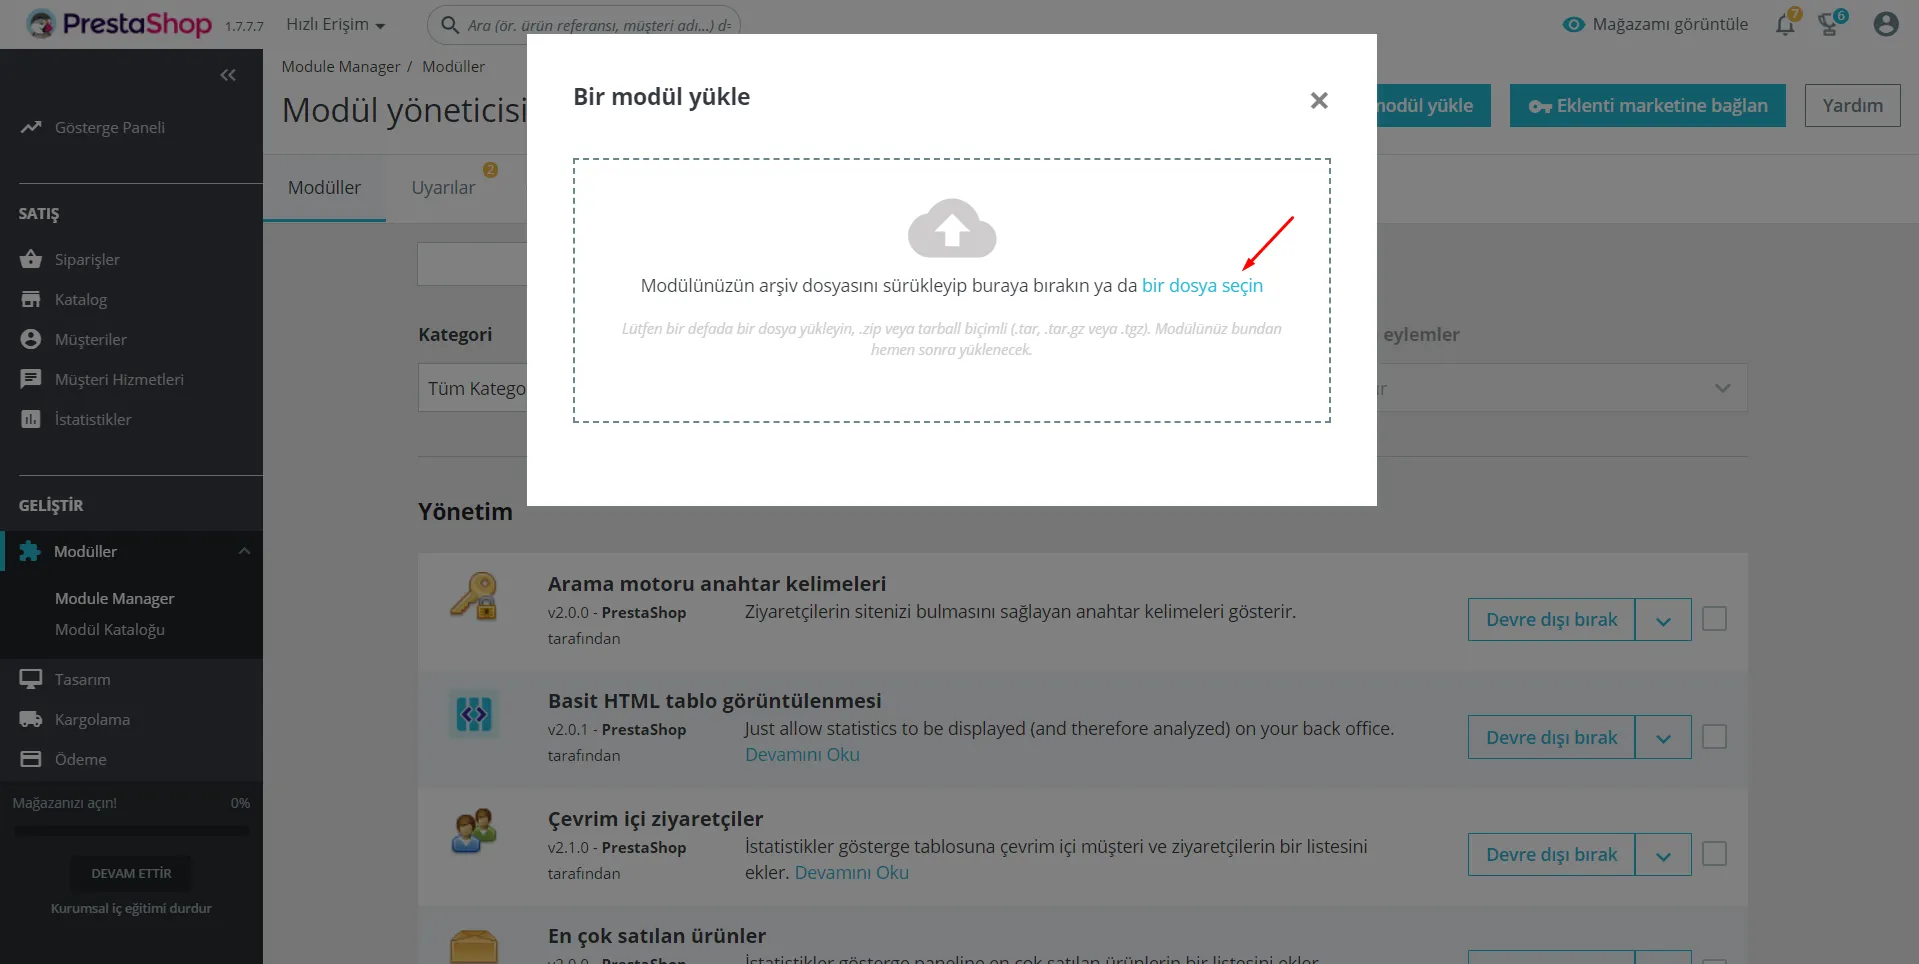Click the 'bir dosya seçin' link
Image resolution: width=1919 pixels, height=964 pixels.
pyautogui.click(x=1202, y=285)
